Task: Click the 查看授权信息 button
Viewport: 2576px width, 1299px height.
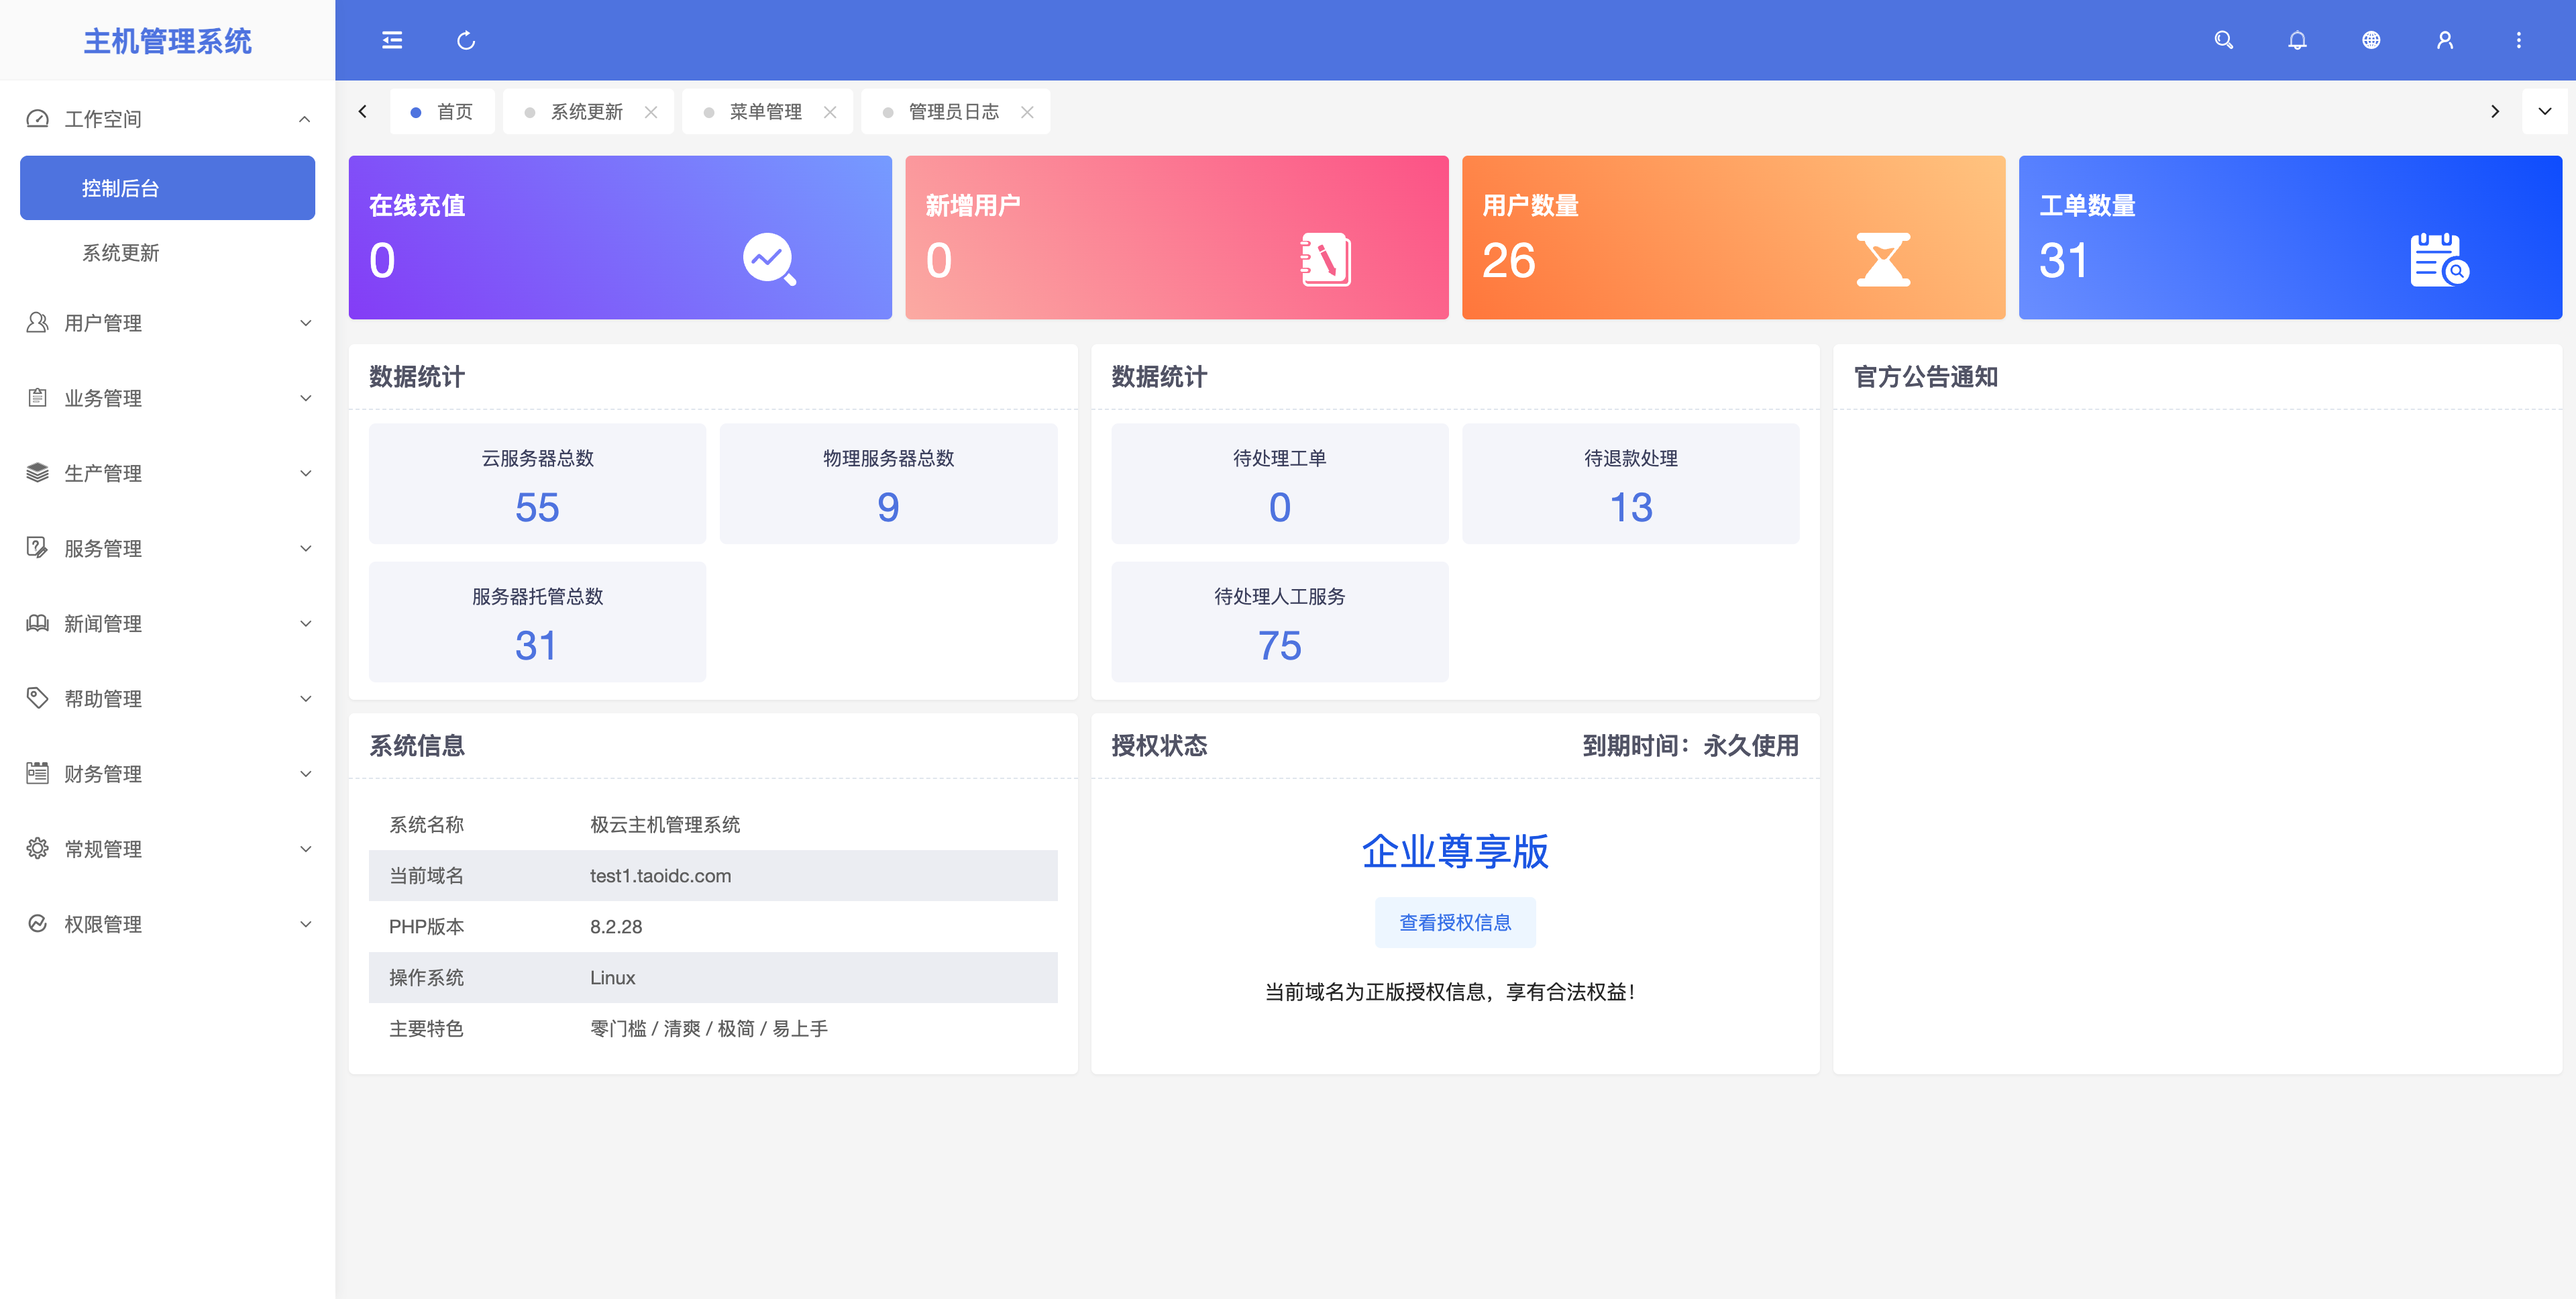Action: coord(1454,922)
